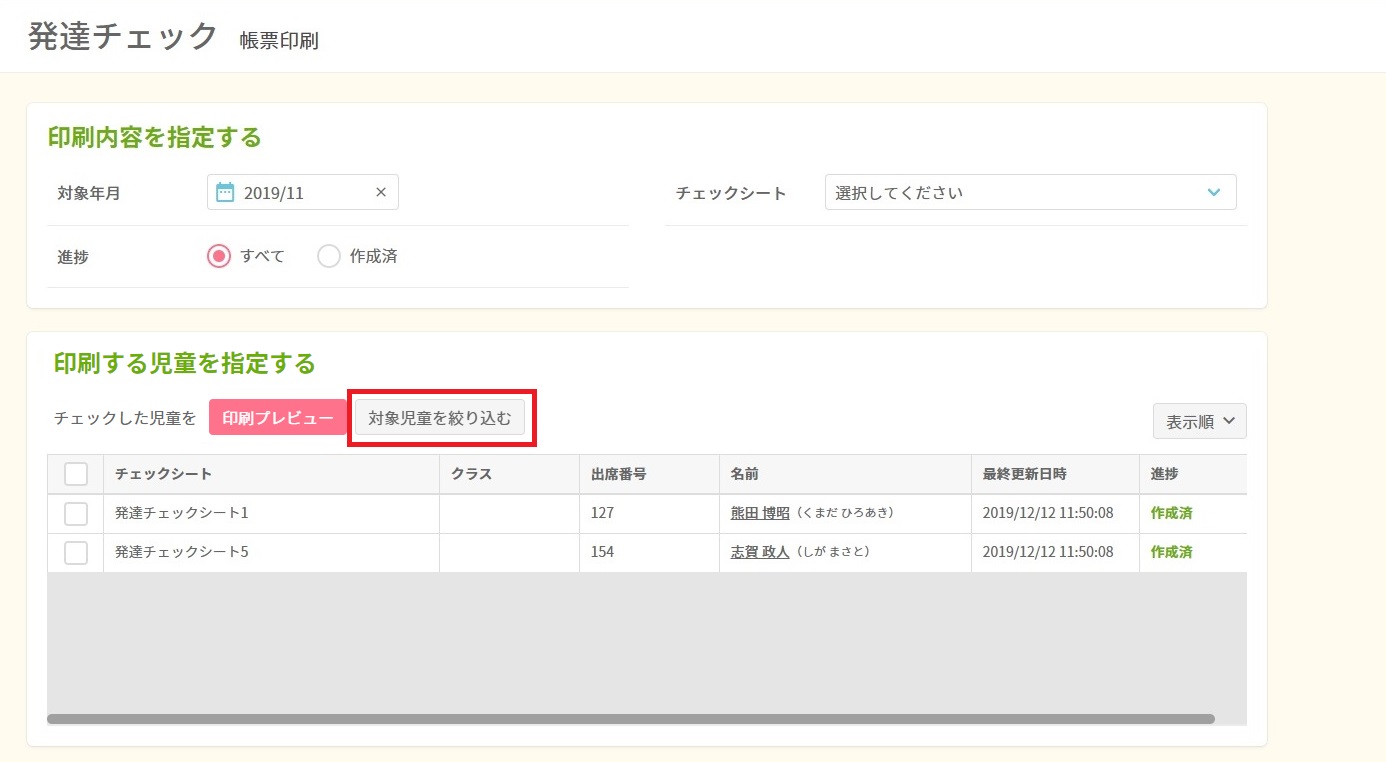Image resolution: width=1386 pixels, height=762 pixels.
Task: Select the 作成済 radio button
Action: click(329, 256)
